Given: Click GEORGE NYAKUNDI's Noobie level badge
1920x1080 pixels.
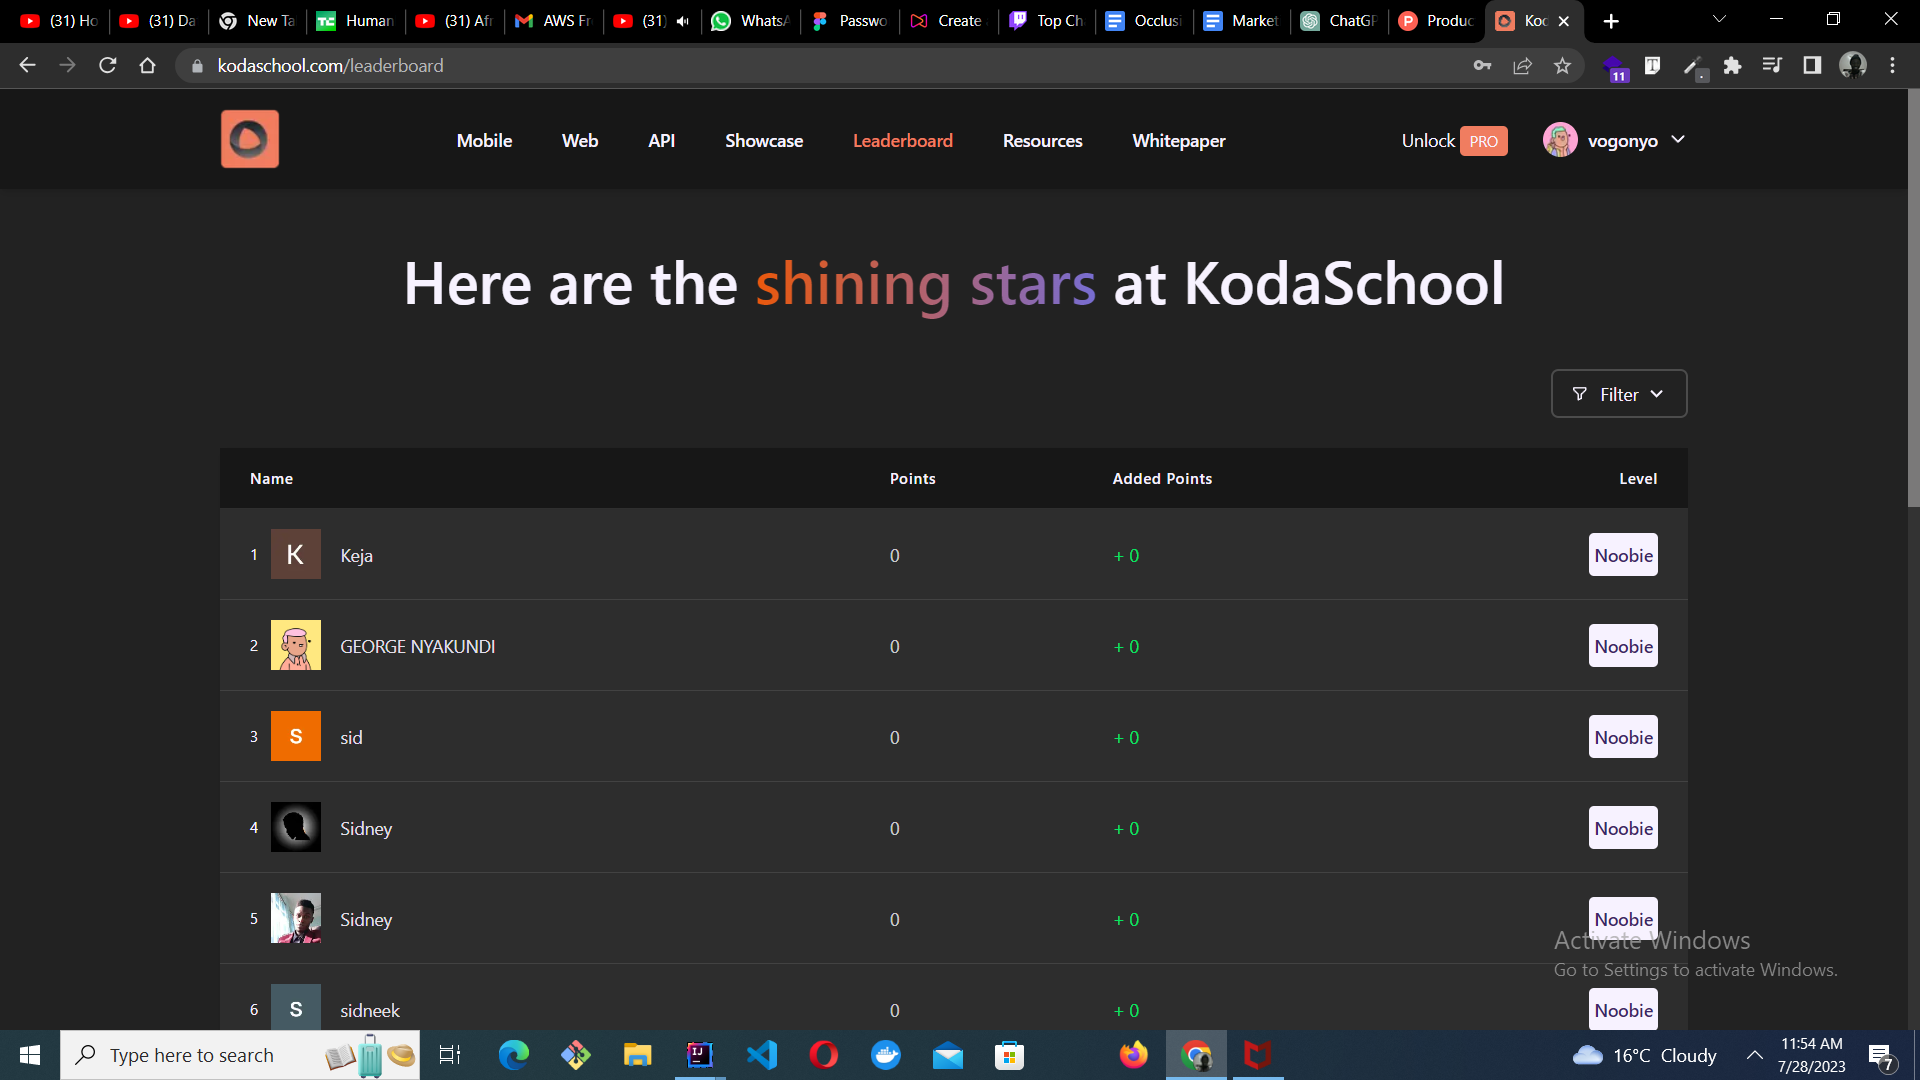Looking at the screenshot, I should pyautogui.click(x=1623, y=646).
